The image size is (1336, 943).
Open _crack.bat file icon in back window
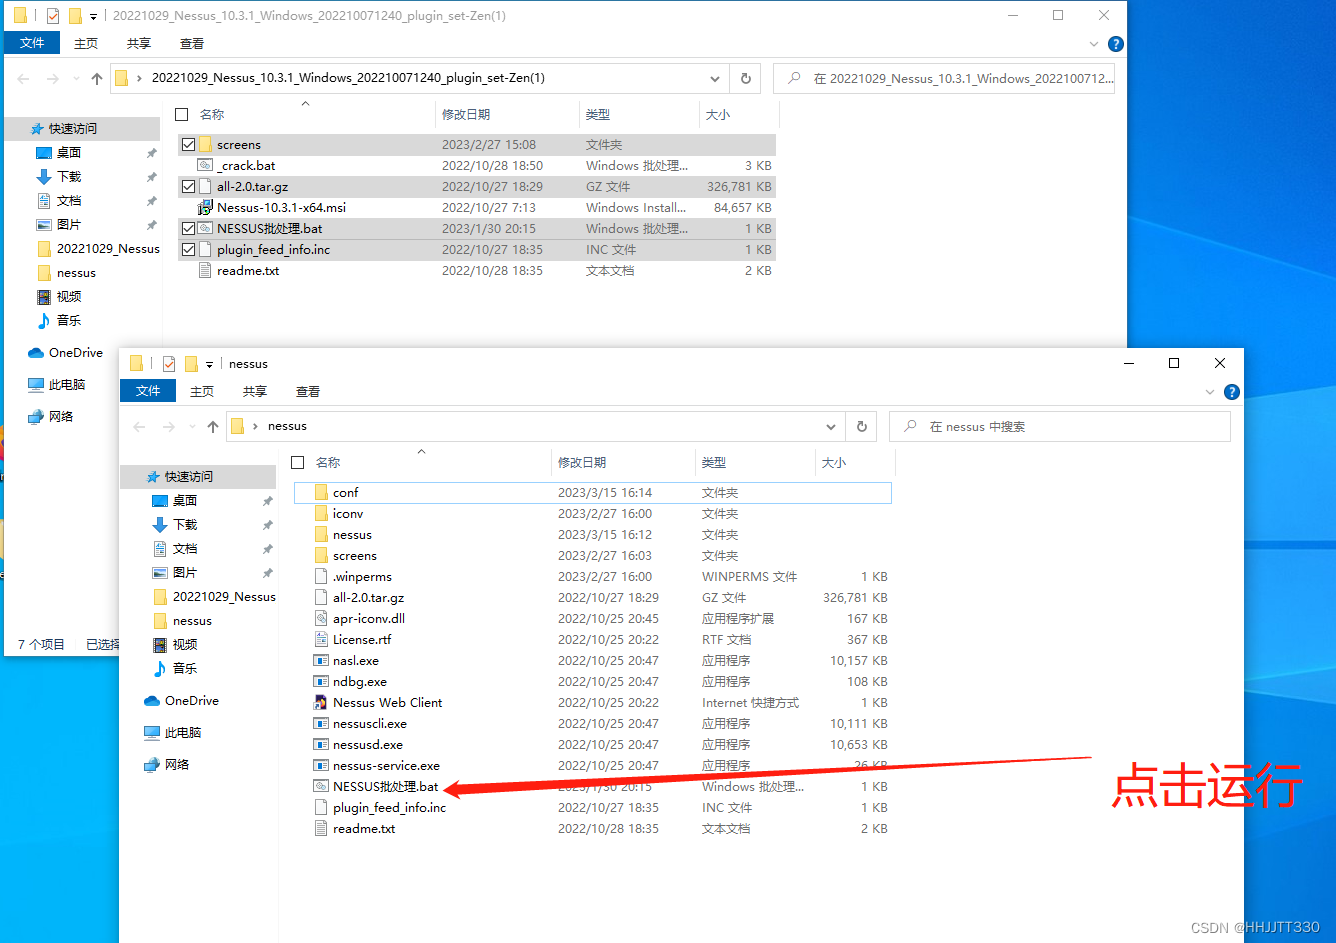click(205, 166)
